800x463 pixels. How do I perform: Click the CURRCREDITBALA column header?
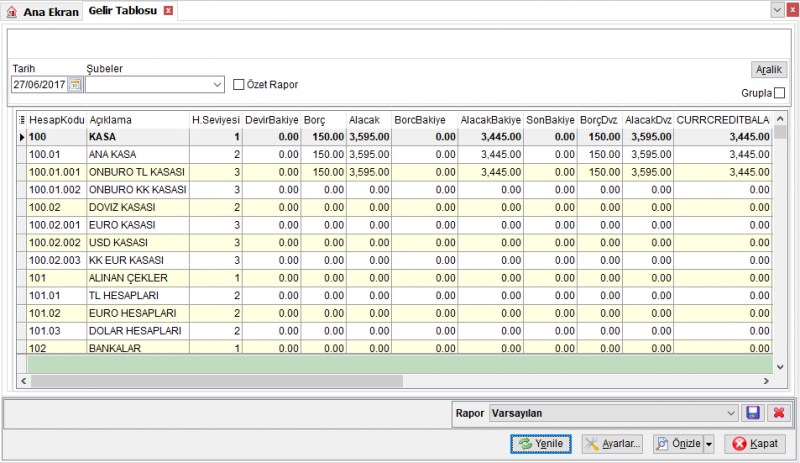(x=722, y=120)
